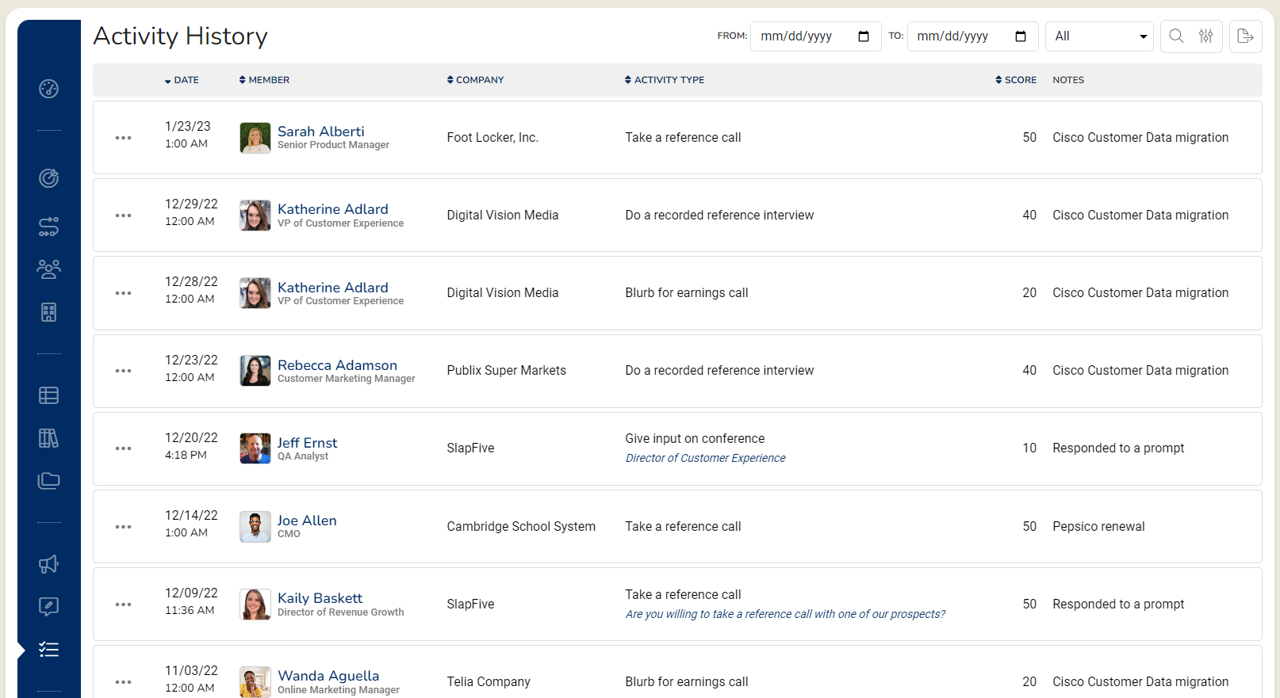The height and width of the screenshot is (698, 1280).
Task: Open the ellipsis menu for Sarah Alberti row
Action: coord(123,138)
